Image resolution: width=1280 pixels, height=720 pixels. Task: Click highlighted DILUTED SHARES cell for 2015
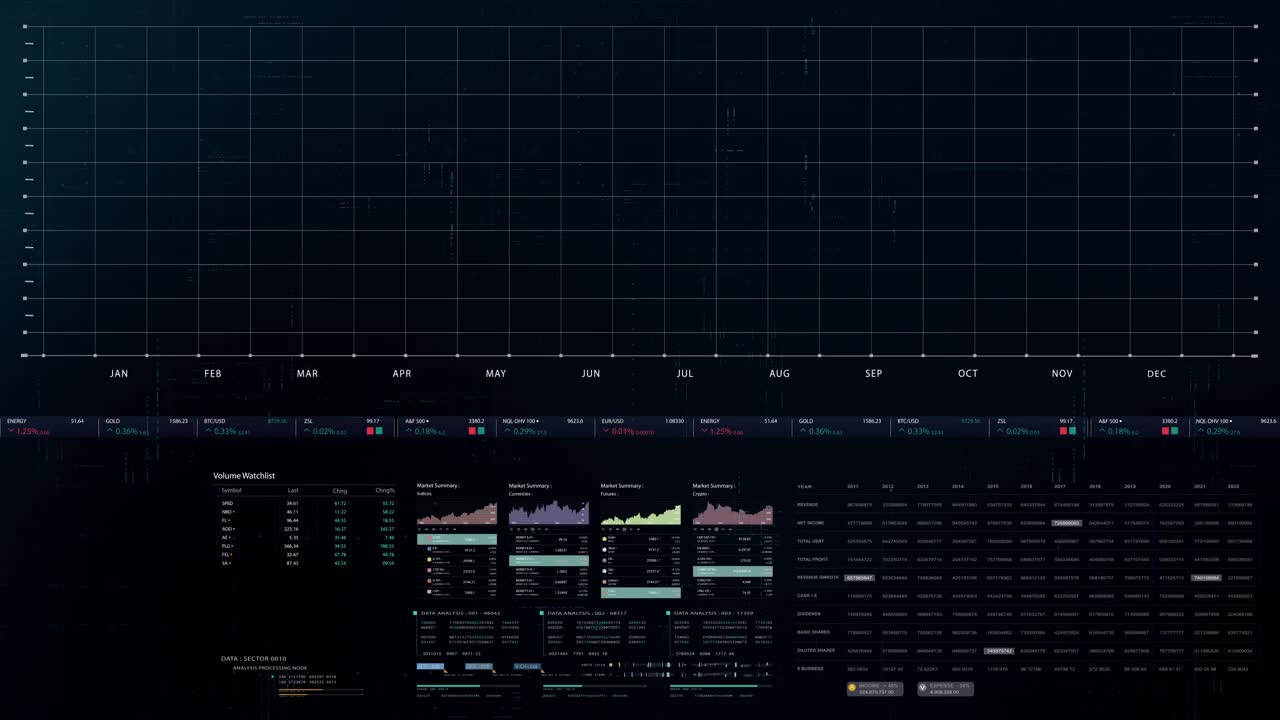click(x=999, y=651)
